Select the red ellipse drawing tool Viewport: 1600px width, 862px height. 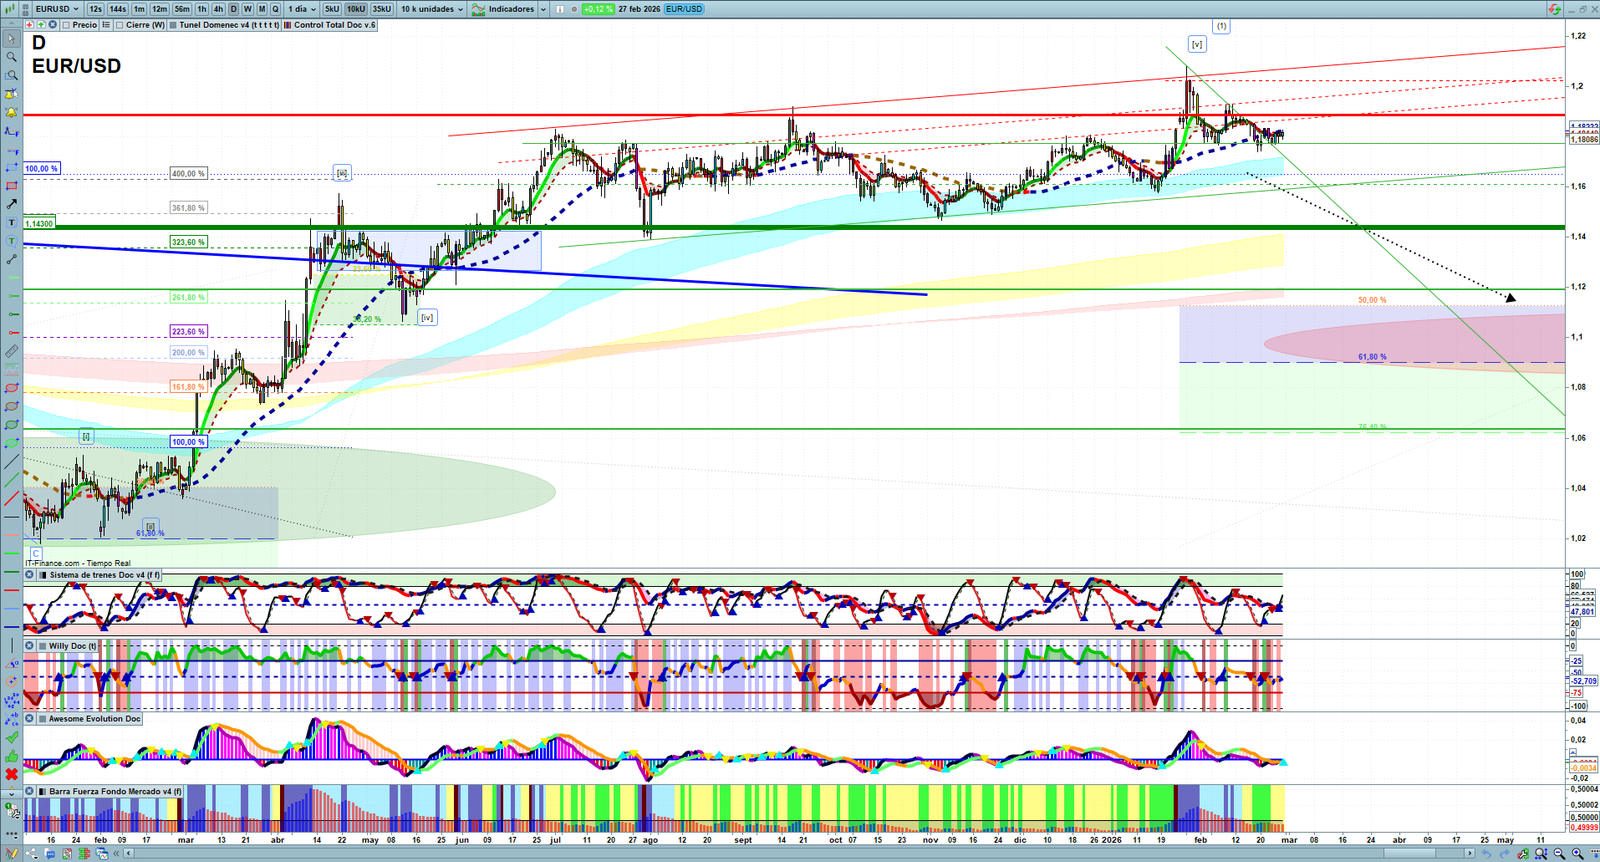[12, 388]
